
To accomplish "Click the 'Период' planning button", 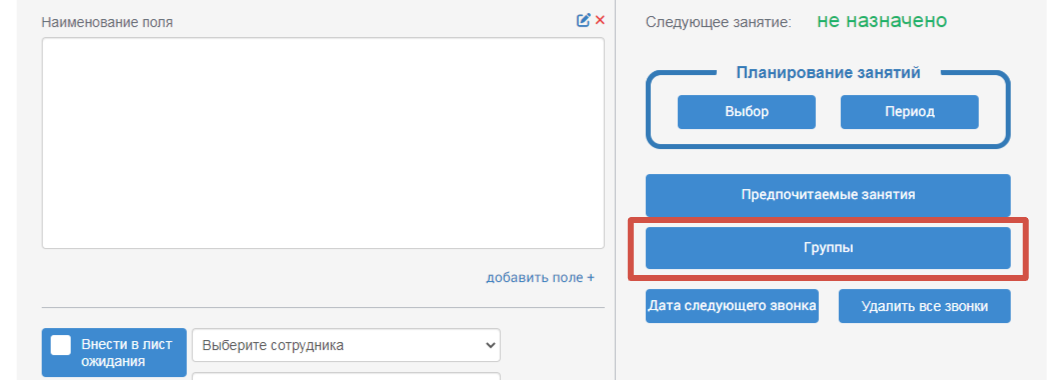I will [x=909, y=112].
